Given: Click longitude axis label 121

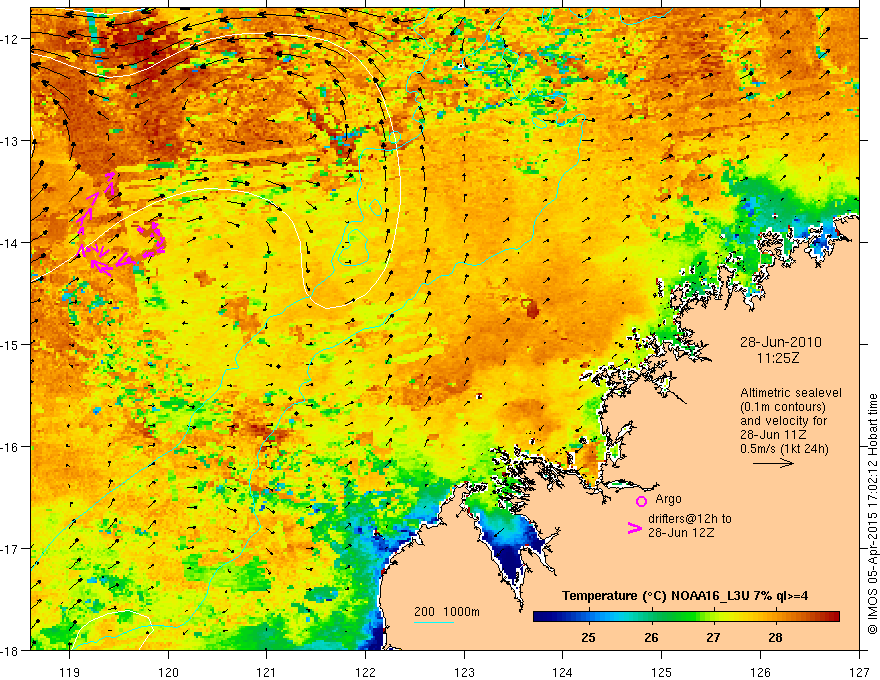Looking at the screenshot, I should (x=267, y=672).
